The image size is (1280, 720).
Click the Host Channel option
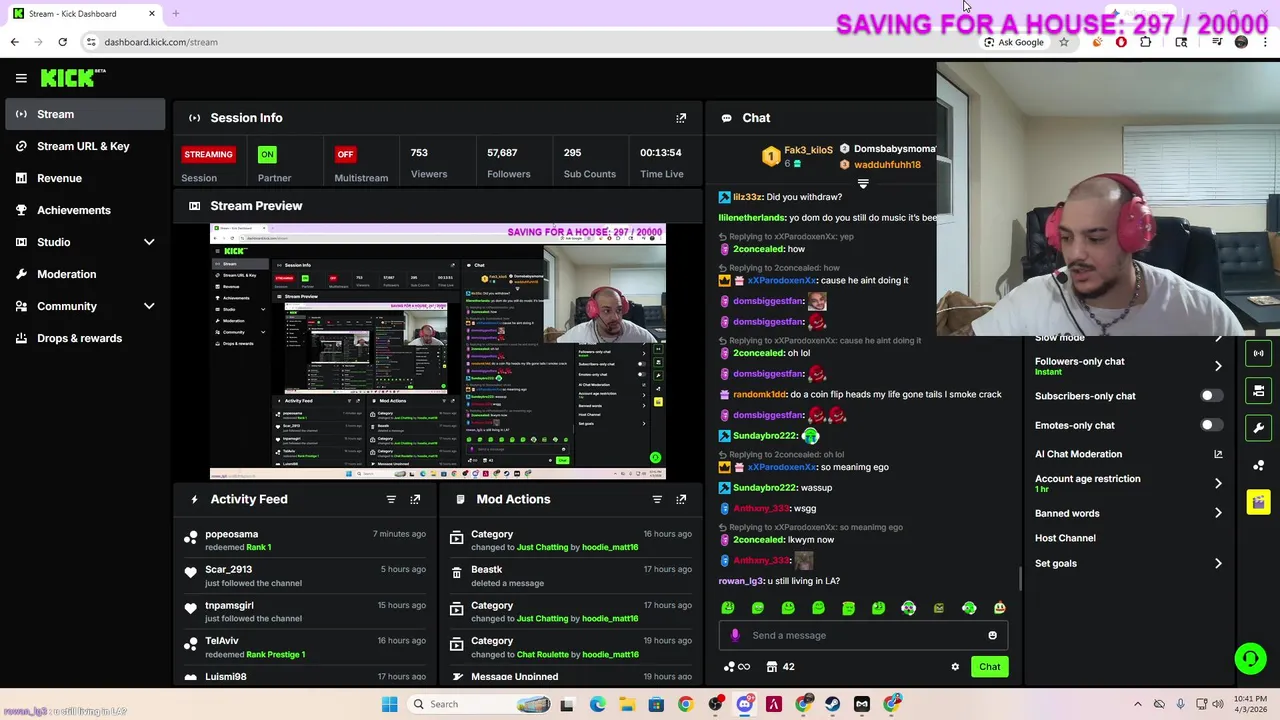pos(1065,538)
